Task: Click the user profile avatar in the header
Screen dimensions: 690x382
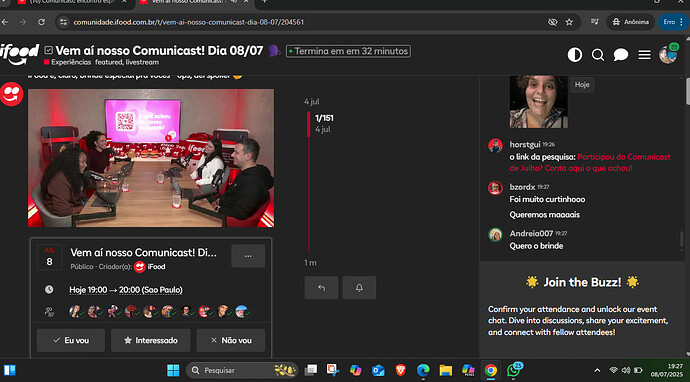Action: click(x=668, y=55)
